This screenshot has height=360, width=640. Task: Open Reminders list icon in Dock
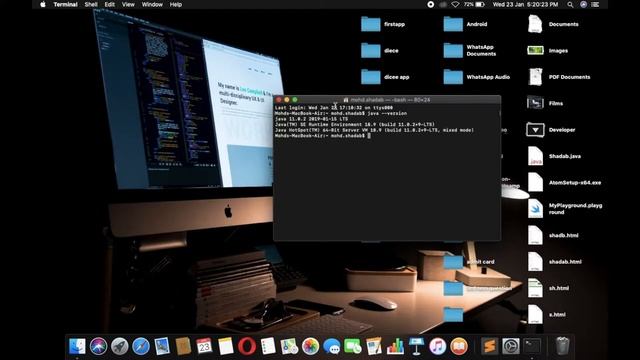click(x=268, y=346)
